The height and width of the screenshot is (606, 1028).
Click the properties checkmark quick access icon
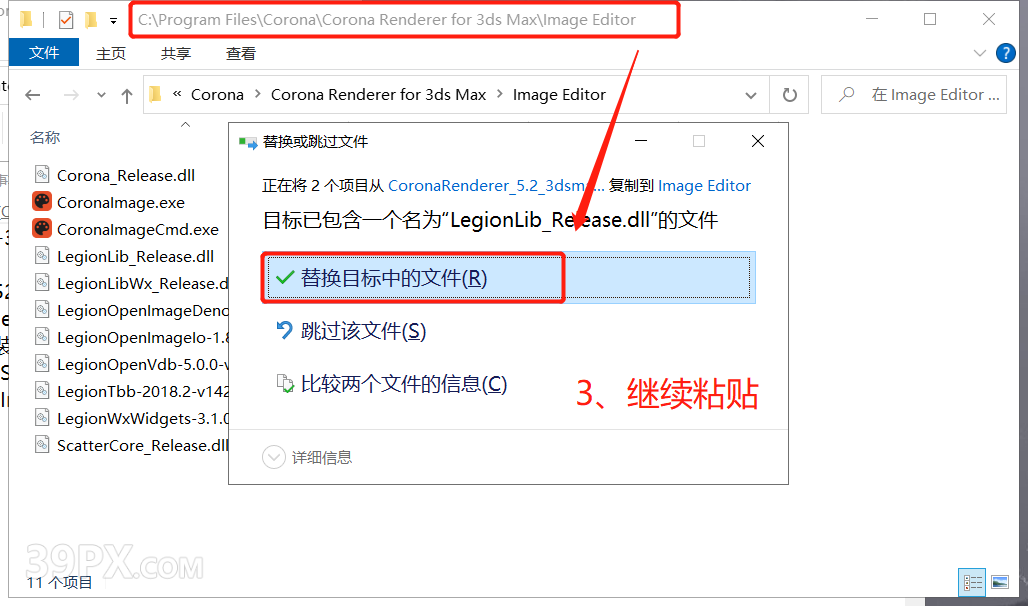66,20
